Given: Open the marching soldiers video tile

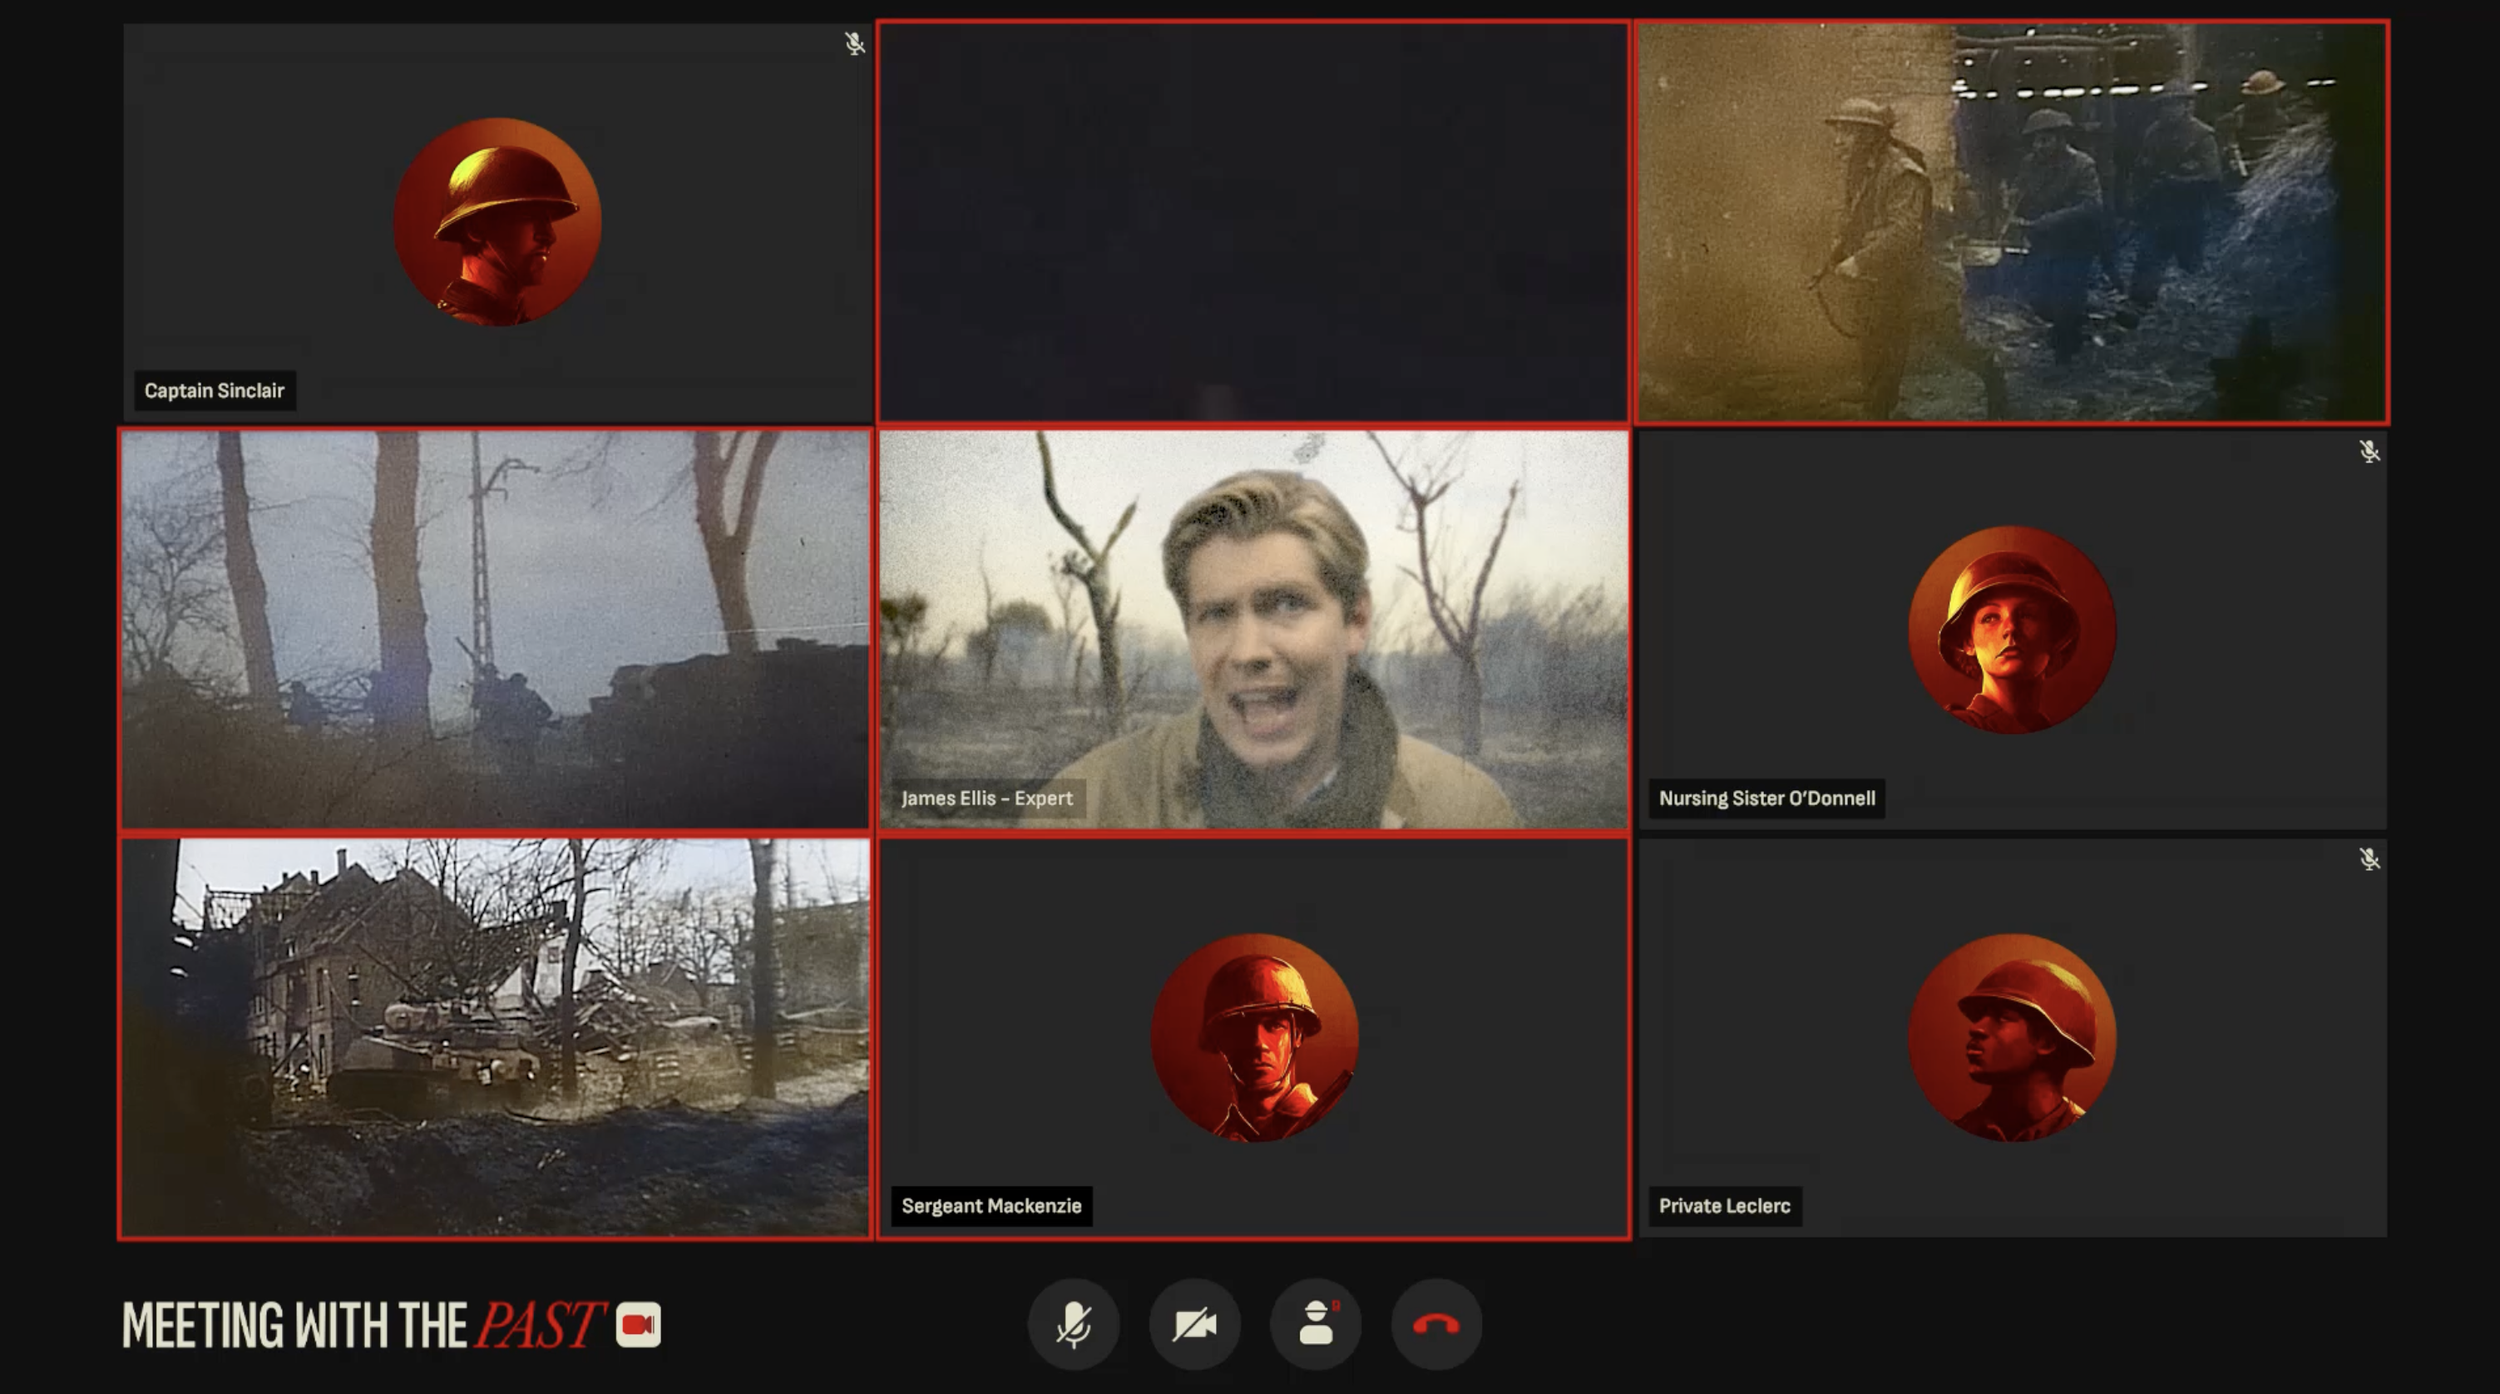Looking at the screenshot, I should 2012,222.
